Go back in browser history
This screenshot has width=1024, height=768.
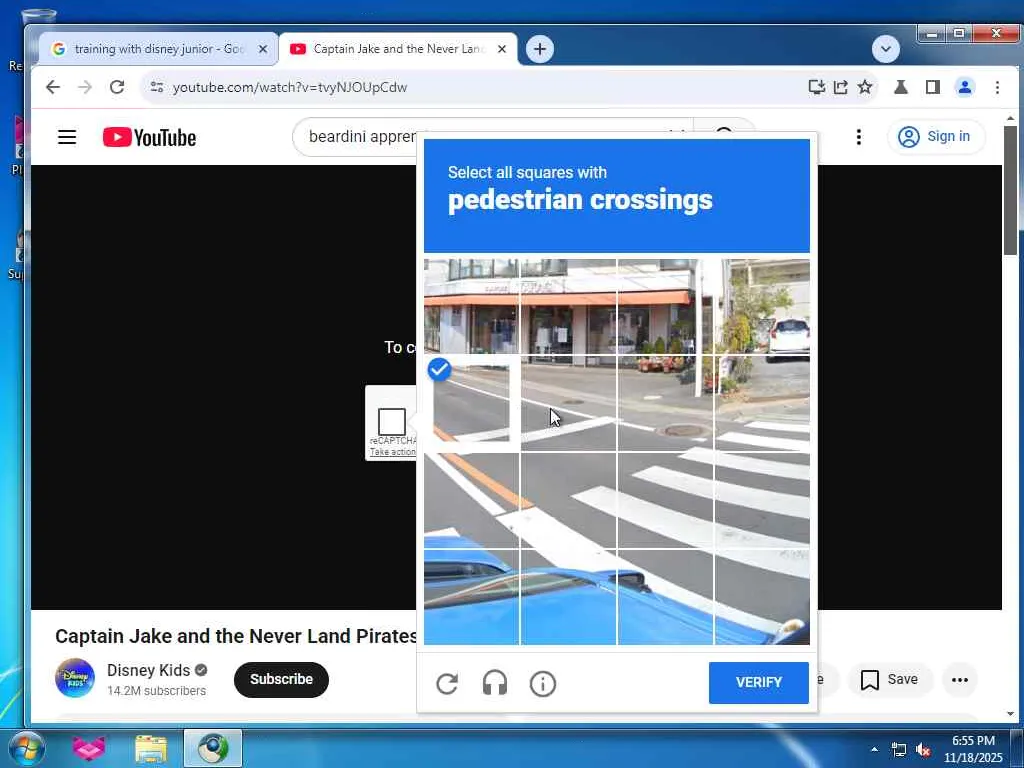pyautogui.click(x=53, y=87)
